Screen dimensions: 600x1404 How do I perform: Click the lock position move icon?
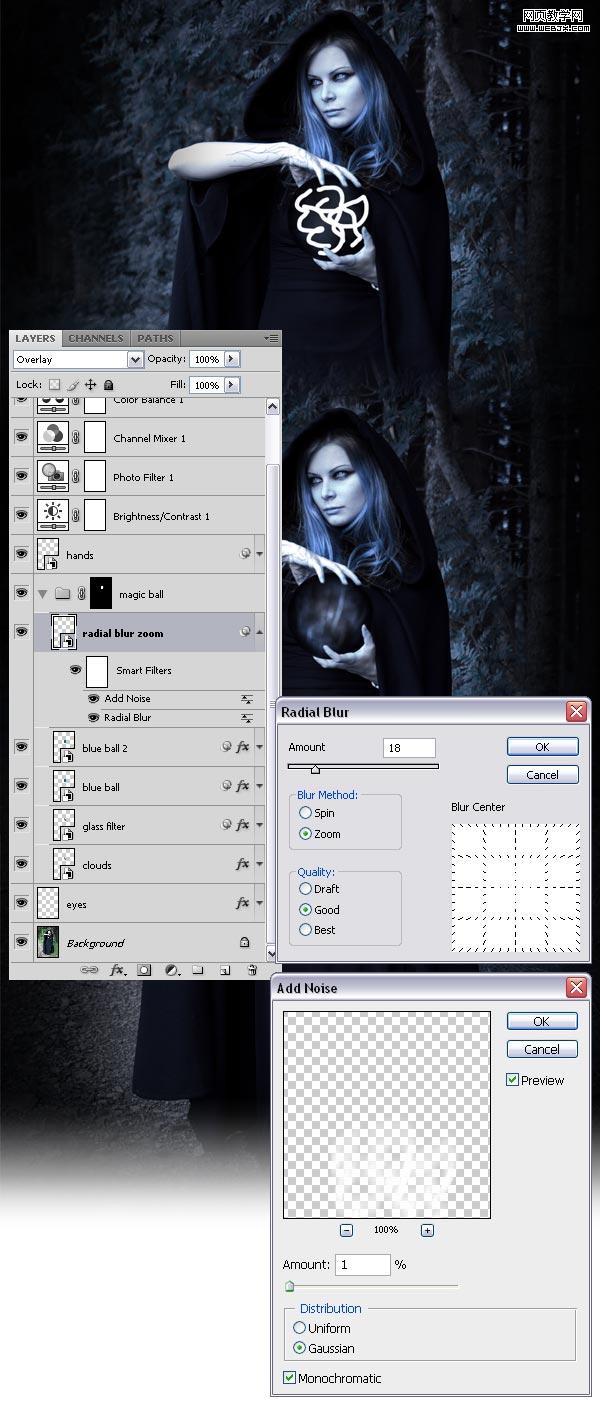point(90,384)
